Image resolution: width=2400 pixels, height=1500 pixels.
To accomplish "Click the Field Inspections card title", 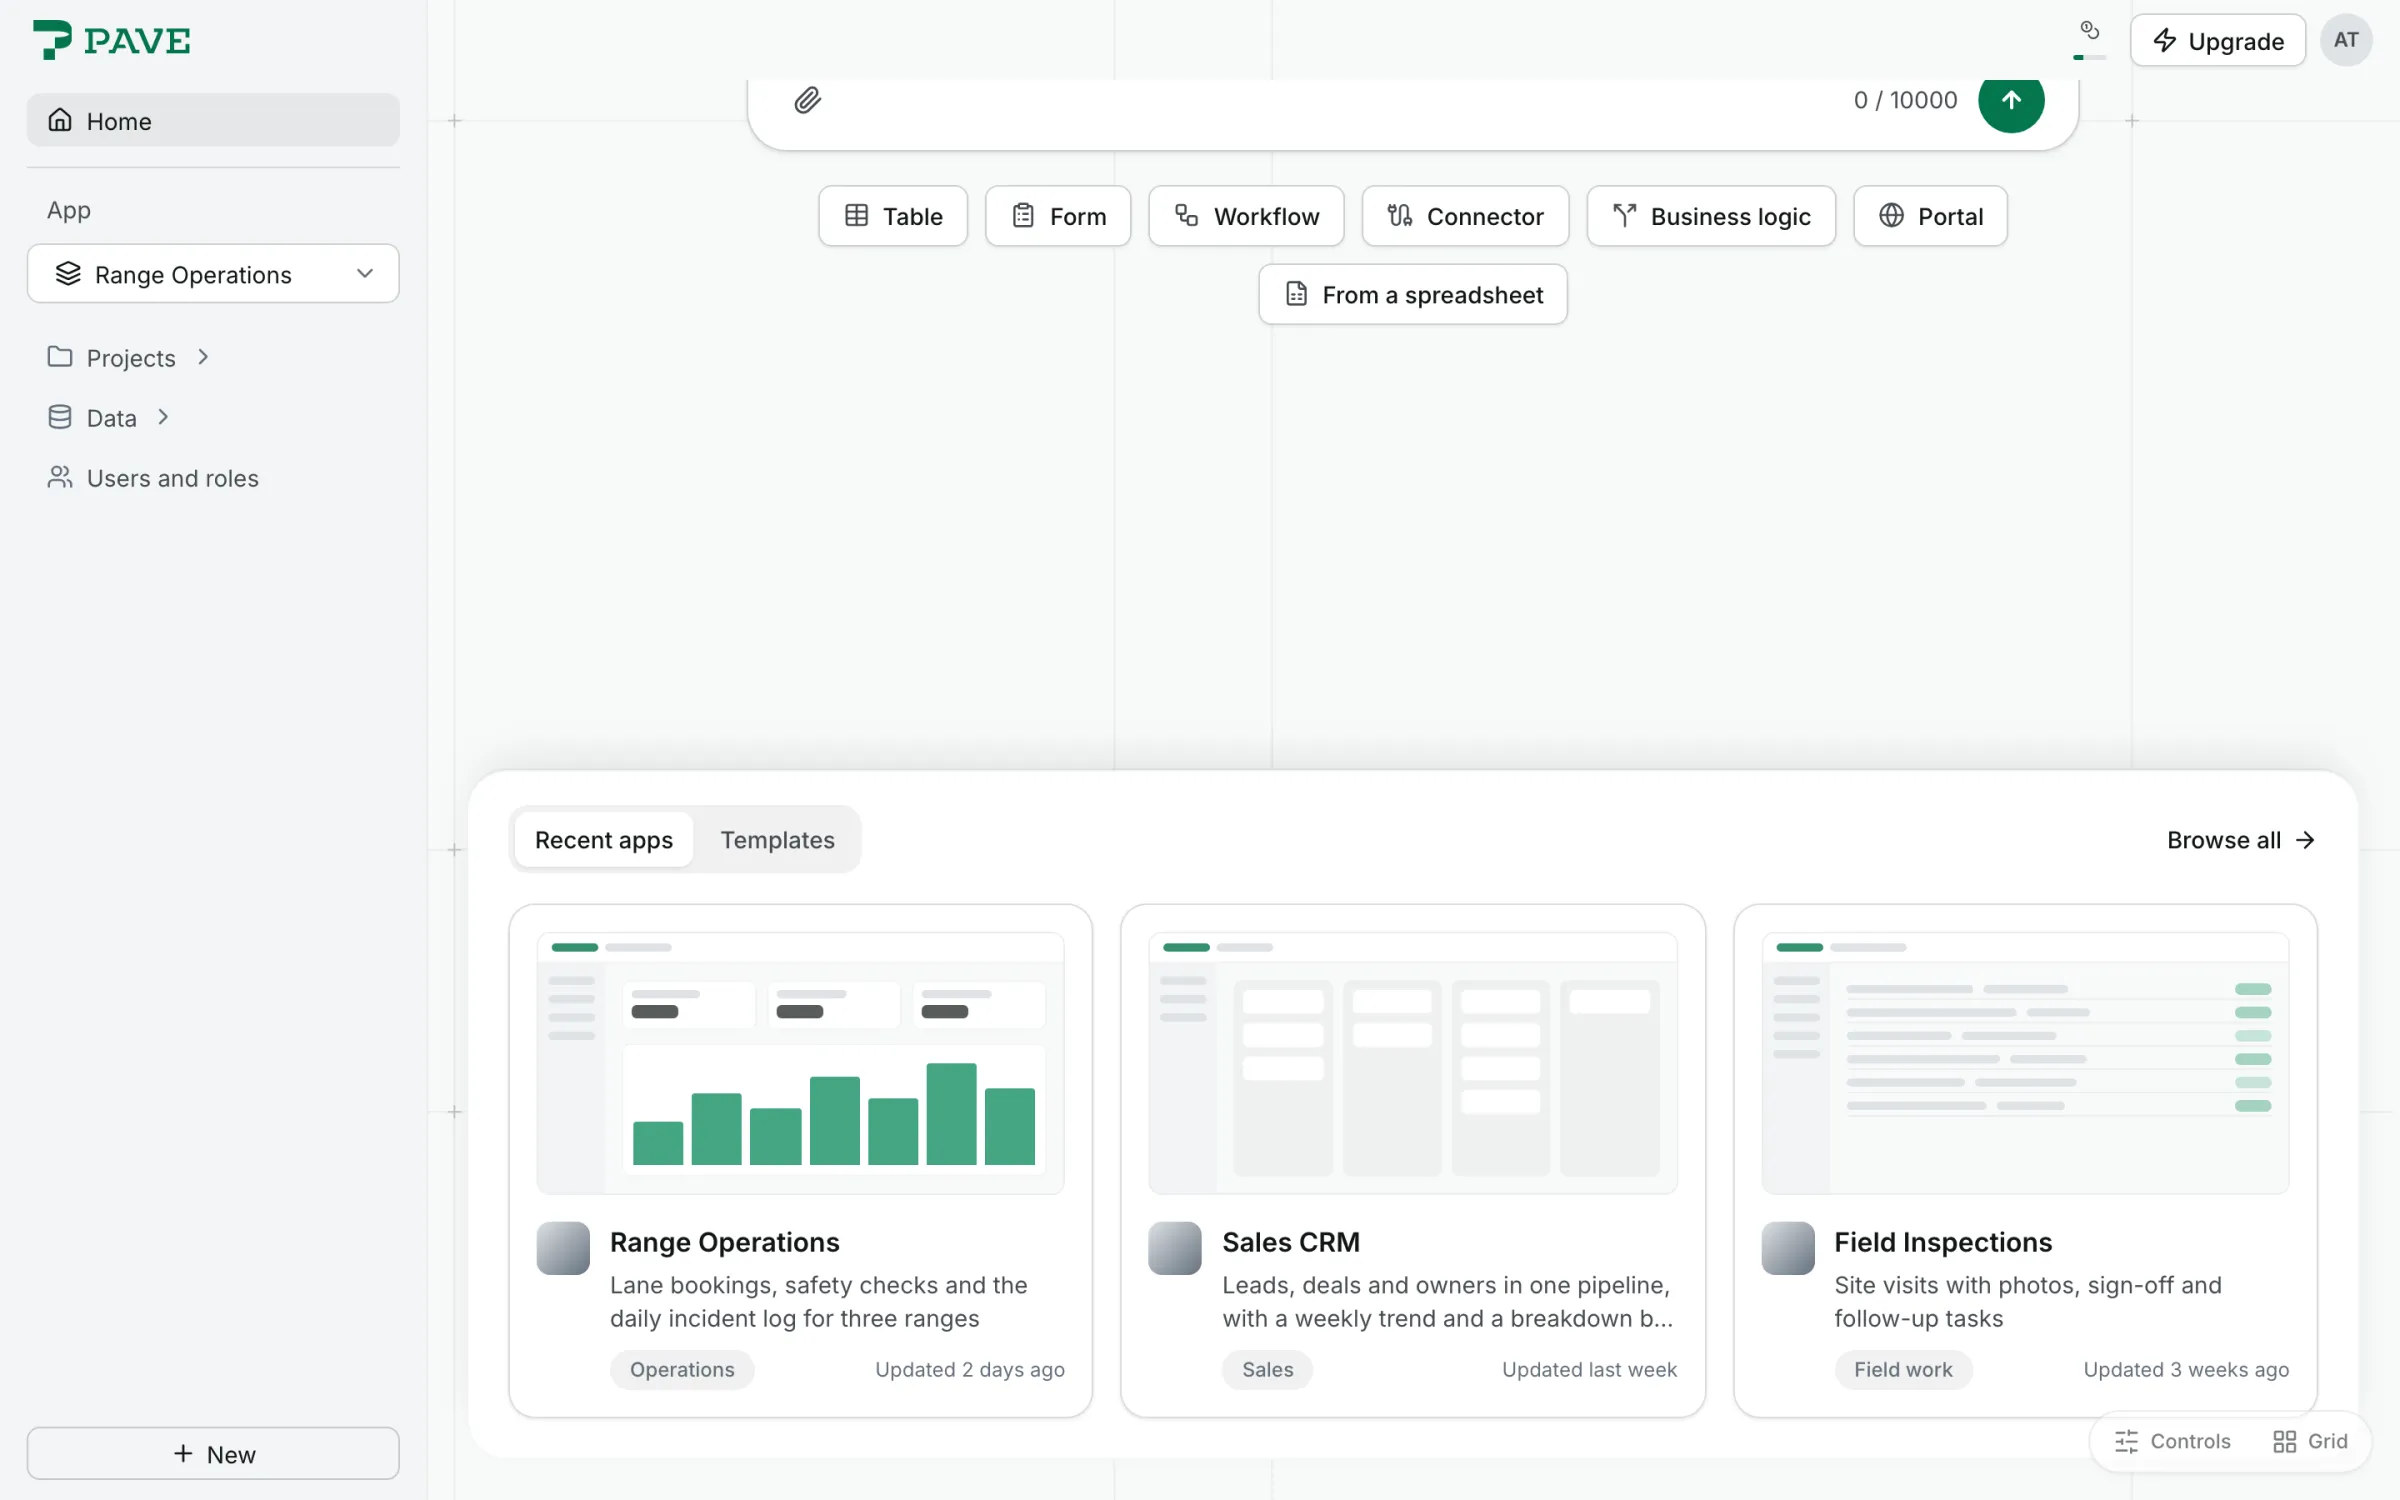I will point(1943,1242).
